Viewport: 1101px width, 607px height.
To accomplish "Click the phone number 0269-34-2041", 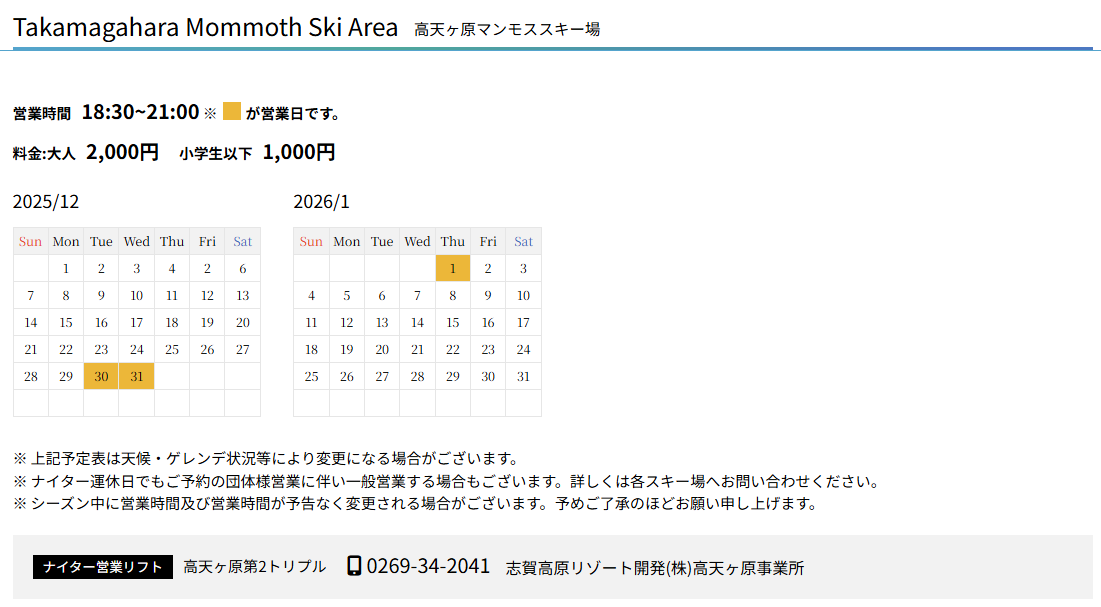I will [x=428, y=566].
